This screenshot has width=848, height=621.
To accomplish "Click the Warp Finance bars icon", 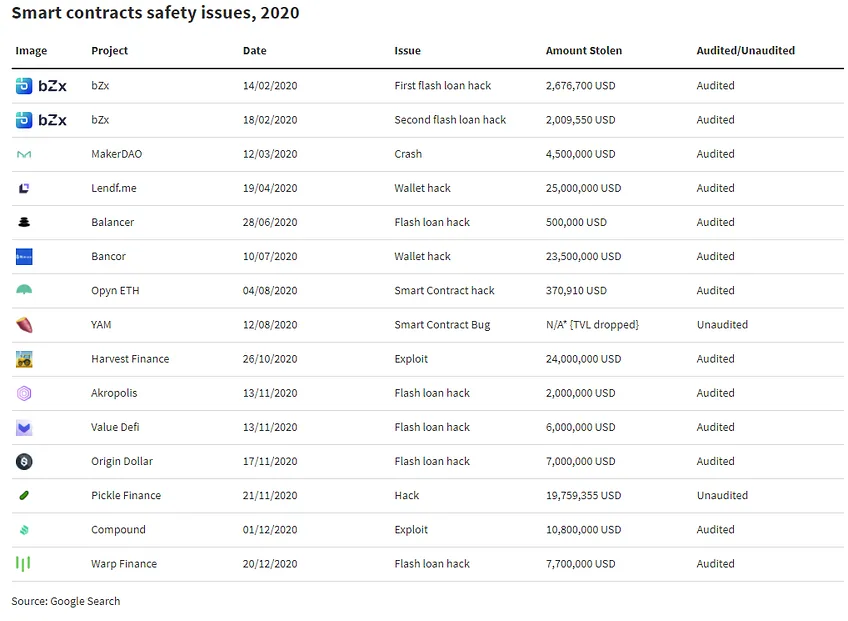I will click(23, 564).
